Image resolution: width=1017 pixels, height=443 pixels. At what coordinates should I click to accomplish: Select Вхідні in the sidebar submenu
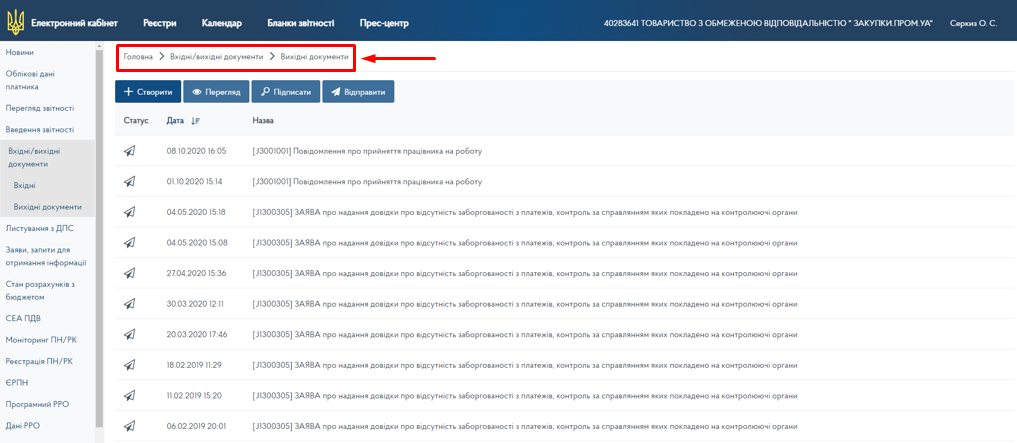click(x=25, y=186)
